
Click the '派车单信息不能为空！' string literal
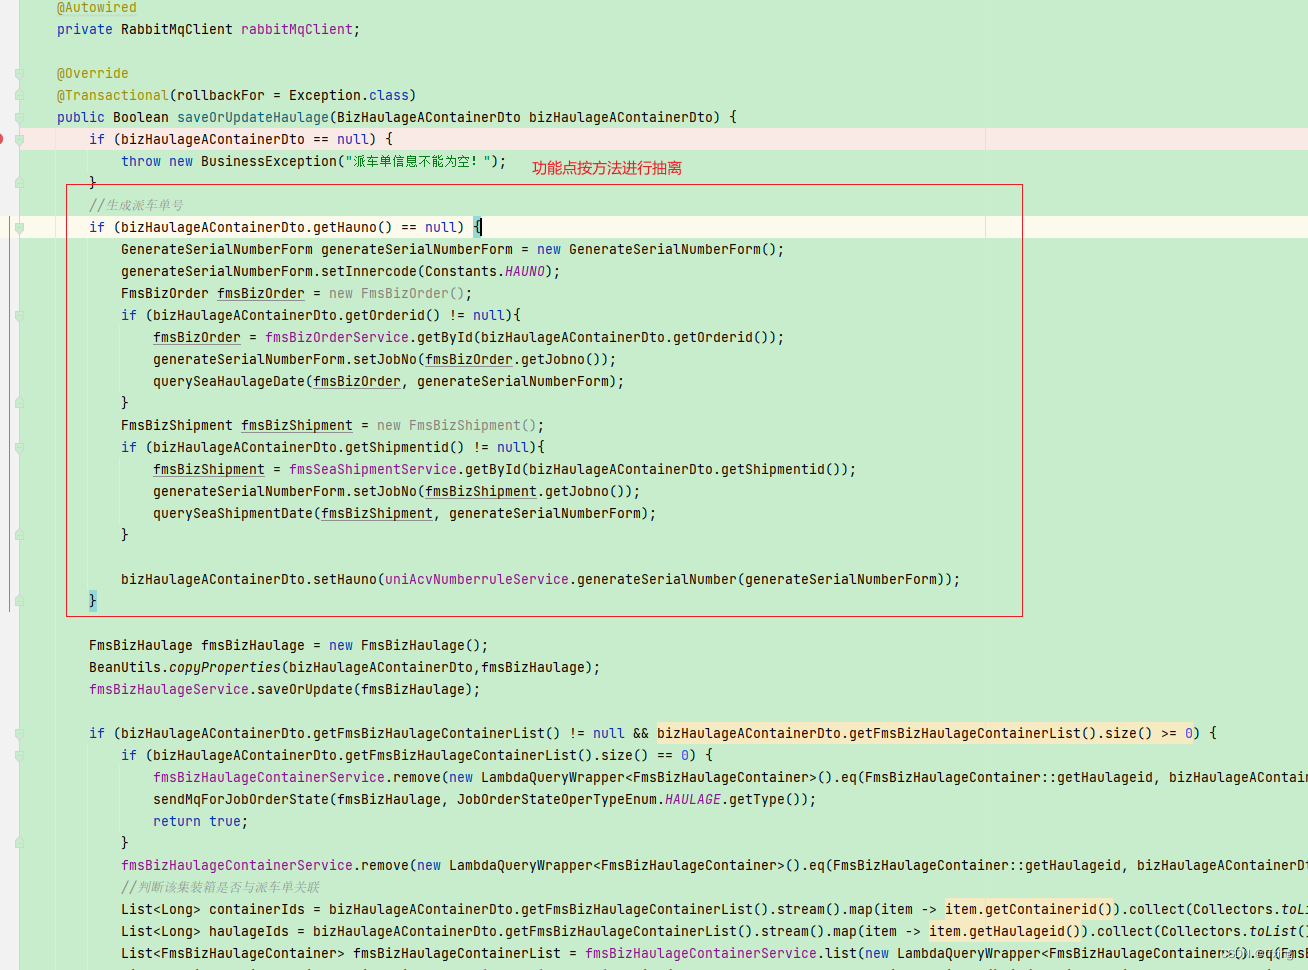(420, 161)
